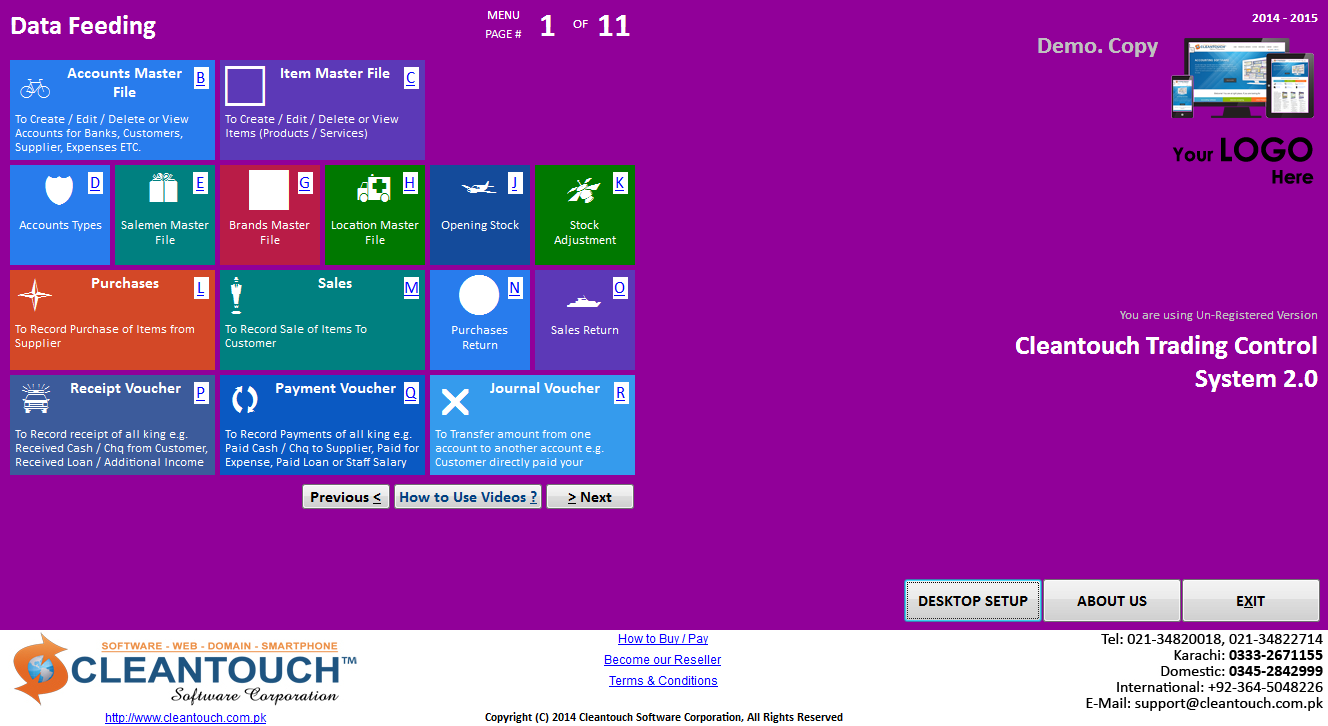
Task: Click the ambulance icon for Location Master File
Action: [374, 188]
